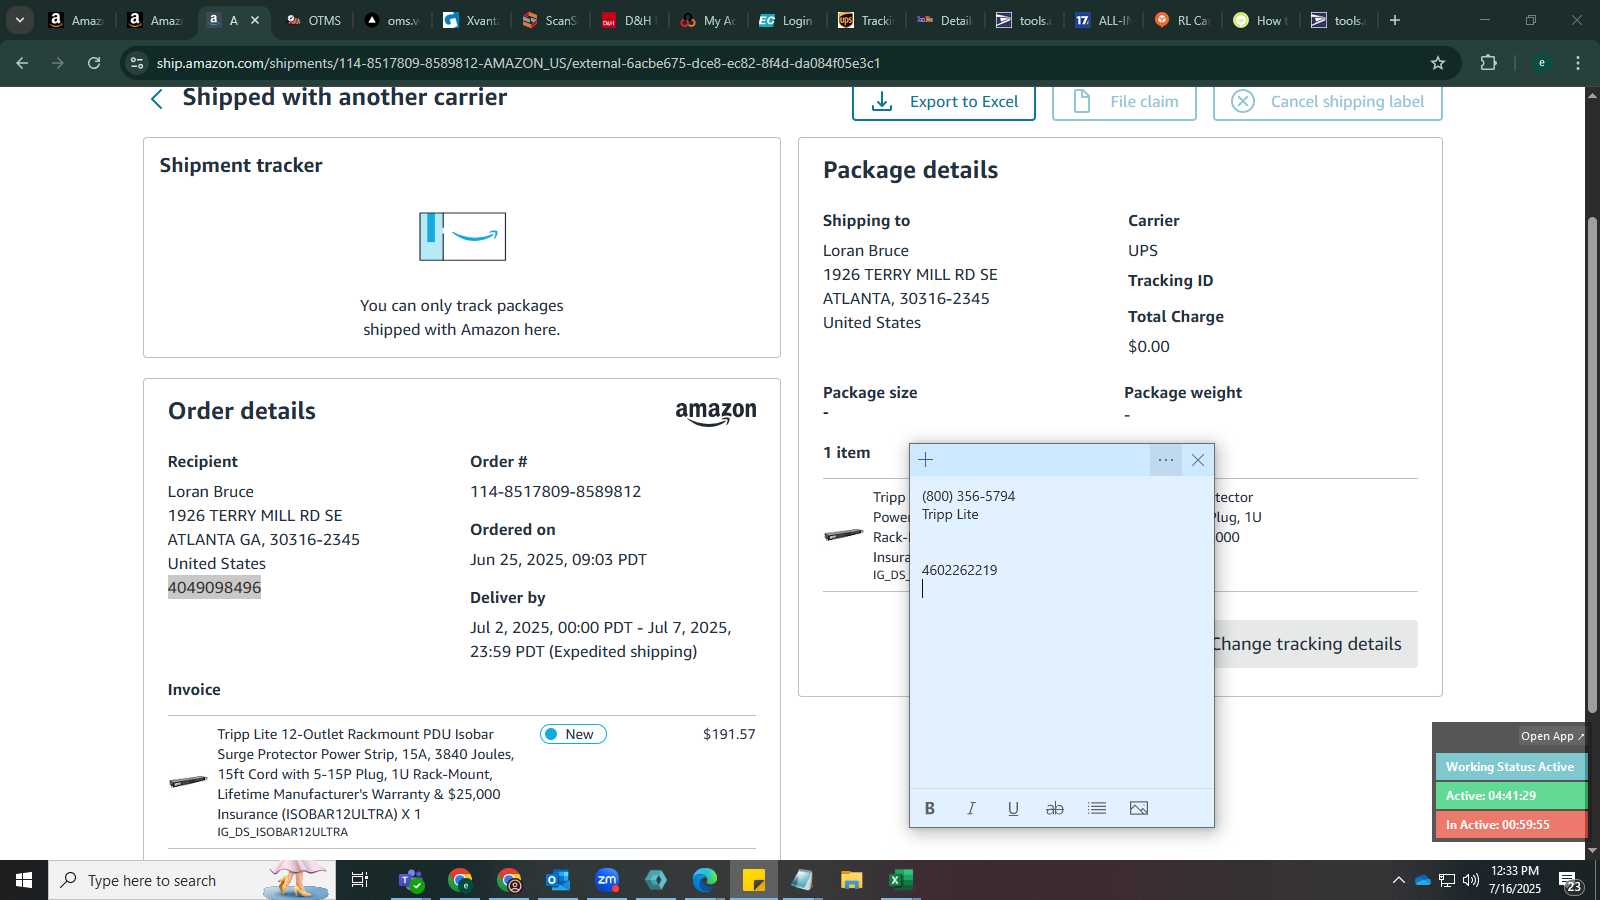This screenshot has height=900, width=1600.
Task: Open Microsoft Edge from taskbar
Action: [705, 880]
